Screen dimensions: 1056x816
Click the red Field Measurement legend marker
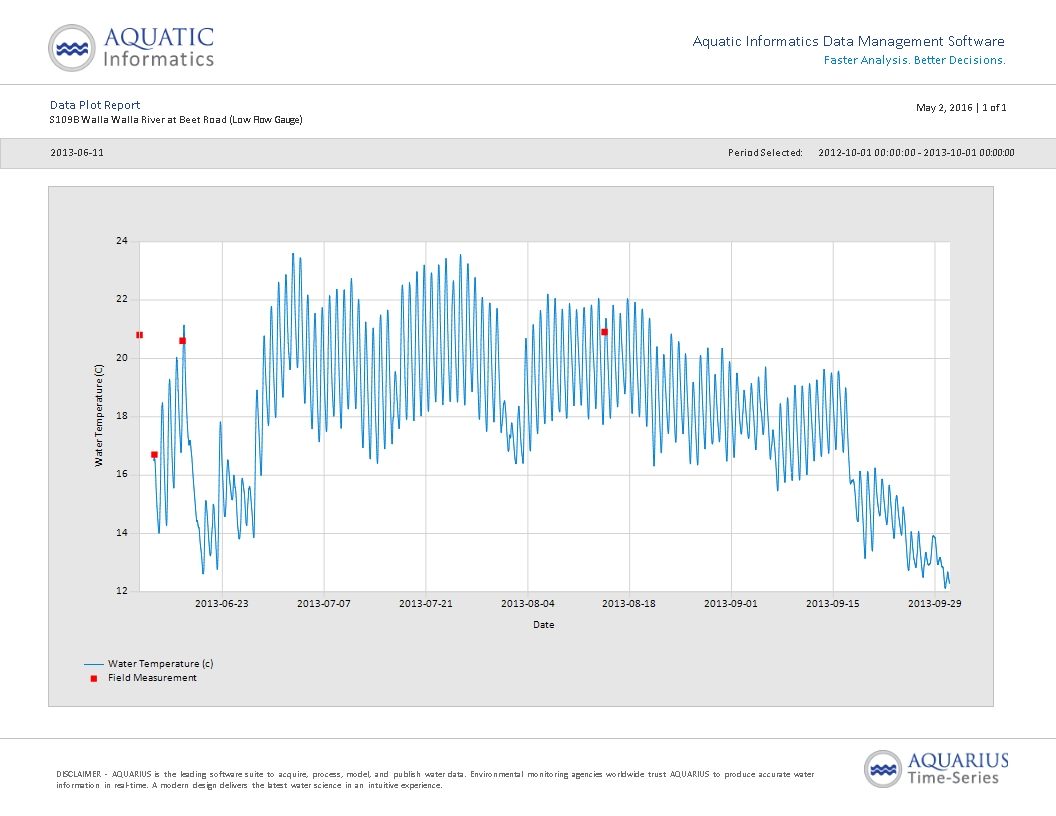(94, 678)
